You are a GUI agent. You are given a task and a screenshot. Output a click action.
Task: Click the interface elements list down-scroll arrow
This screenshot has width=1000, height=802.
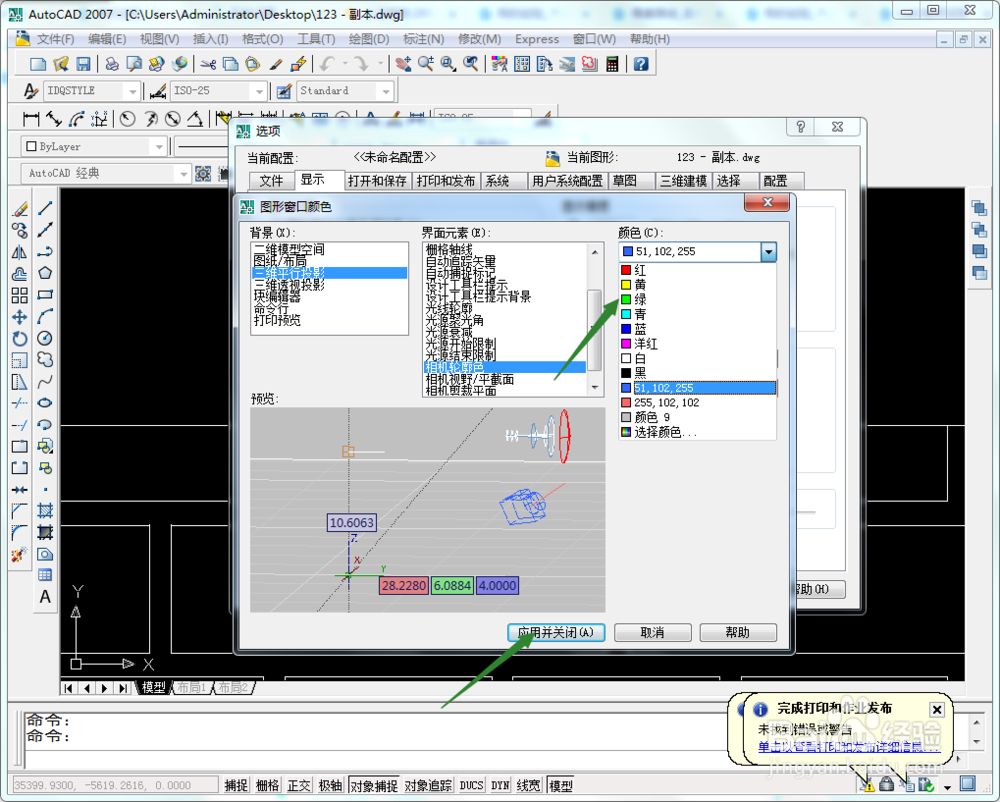[x=595, y=388]
